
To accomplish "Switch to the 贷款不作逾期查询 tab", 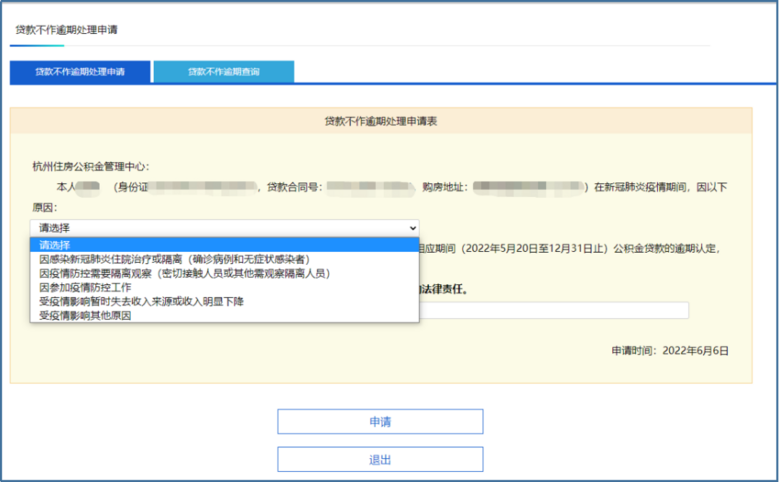I will click(223, 72).
